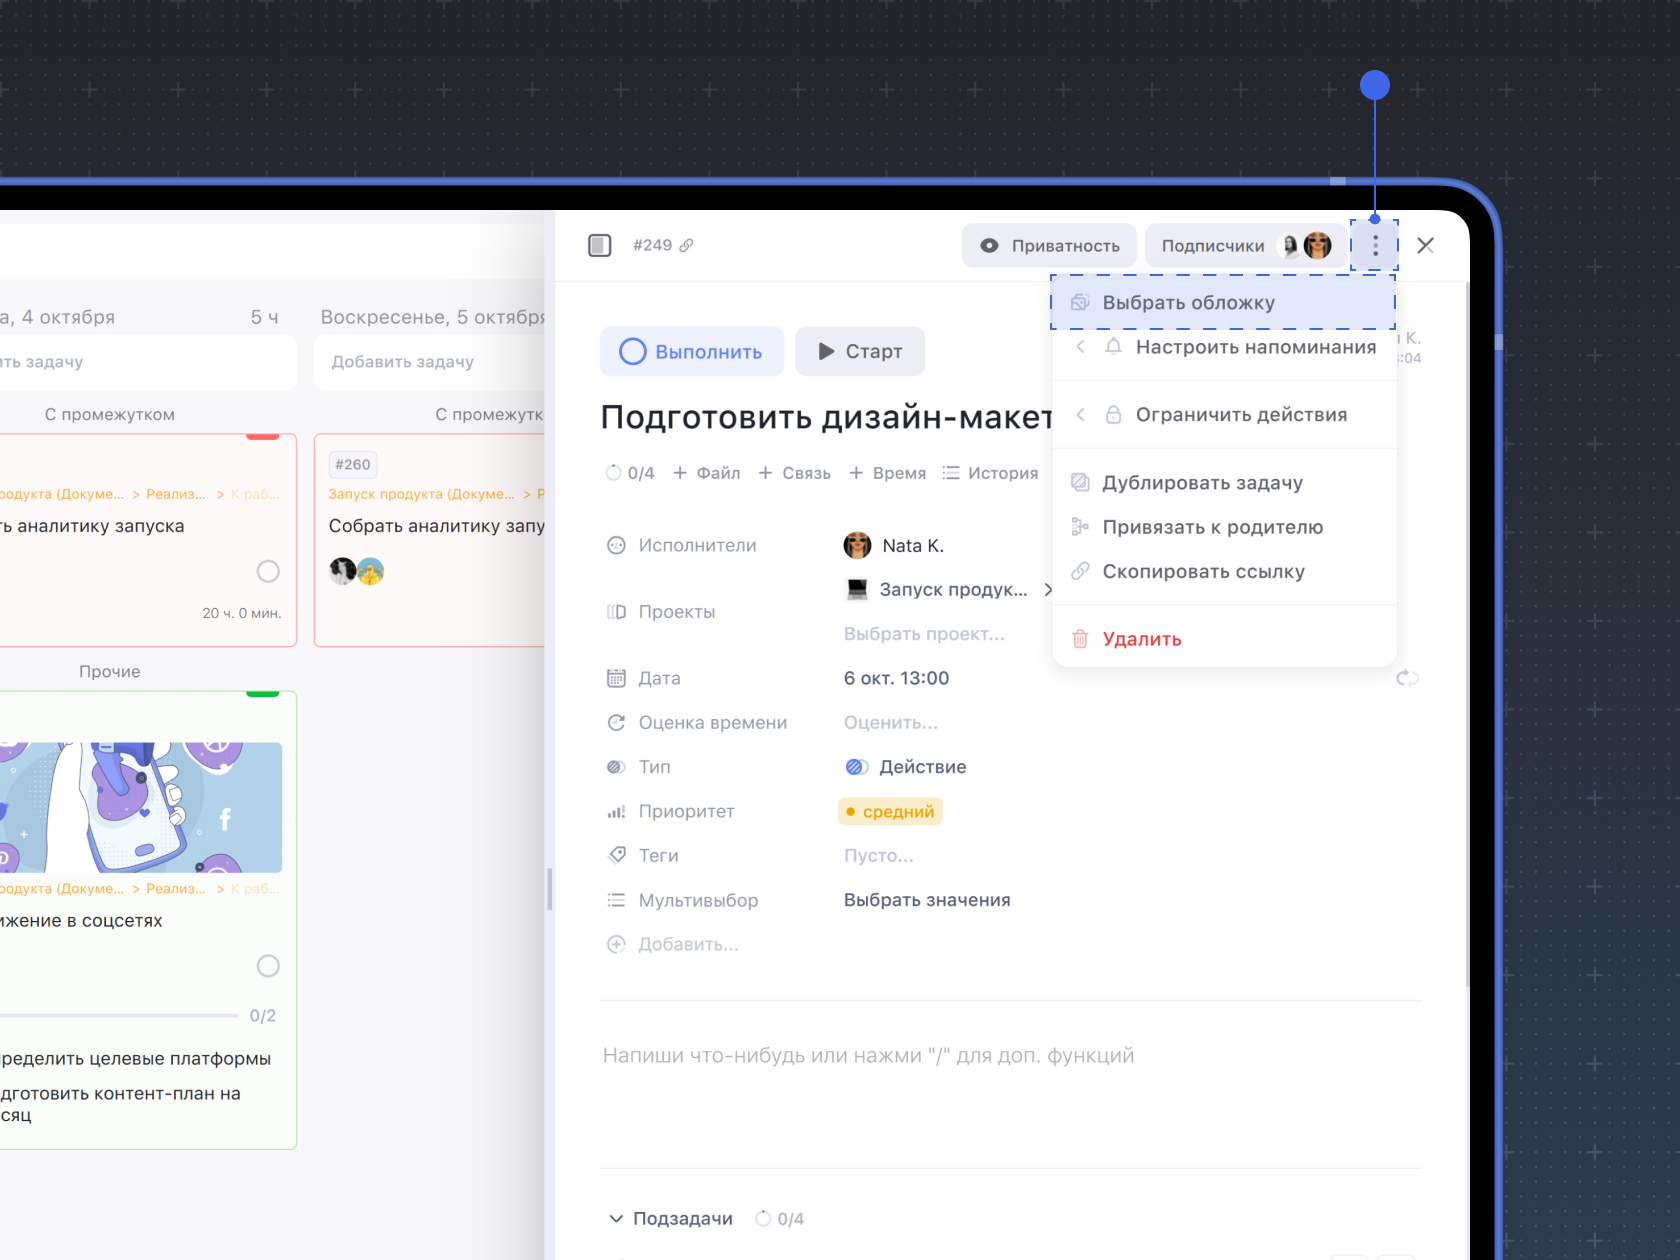Image resolution: width=1680 pixels, height=1260 pixels.
Task: Click the plus icon next to Файл
Action: click(x=680, y=473)
